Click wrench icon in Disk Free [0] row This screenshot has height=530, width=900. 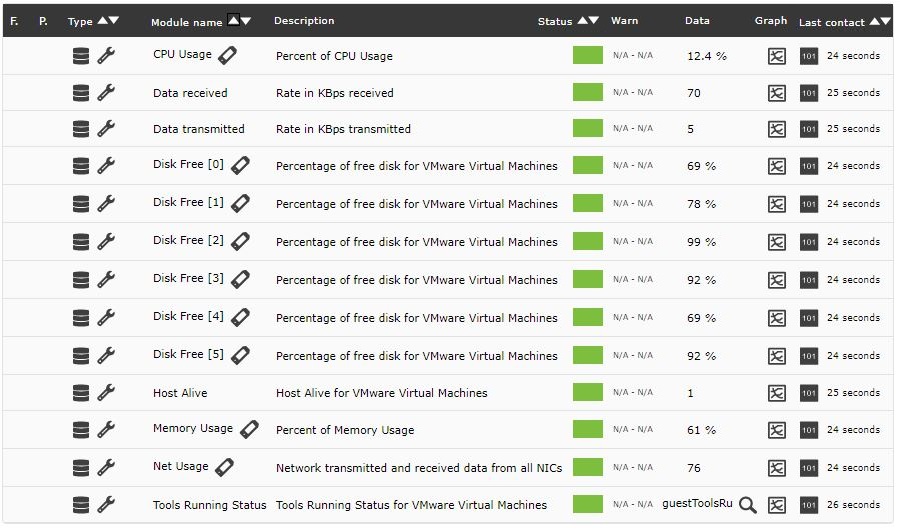106,165
